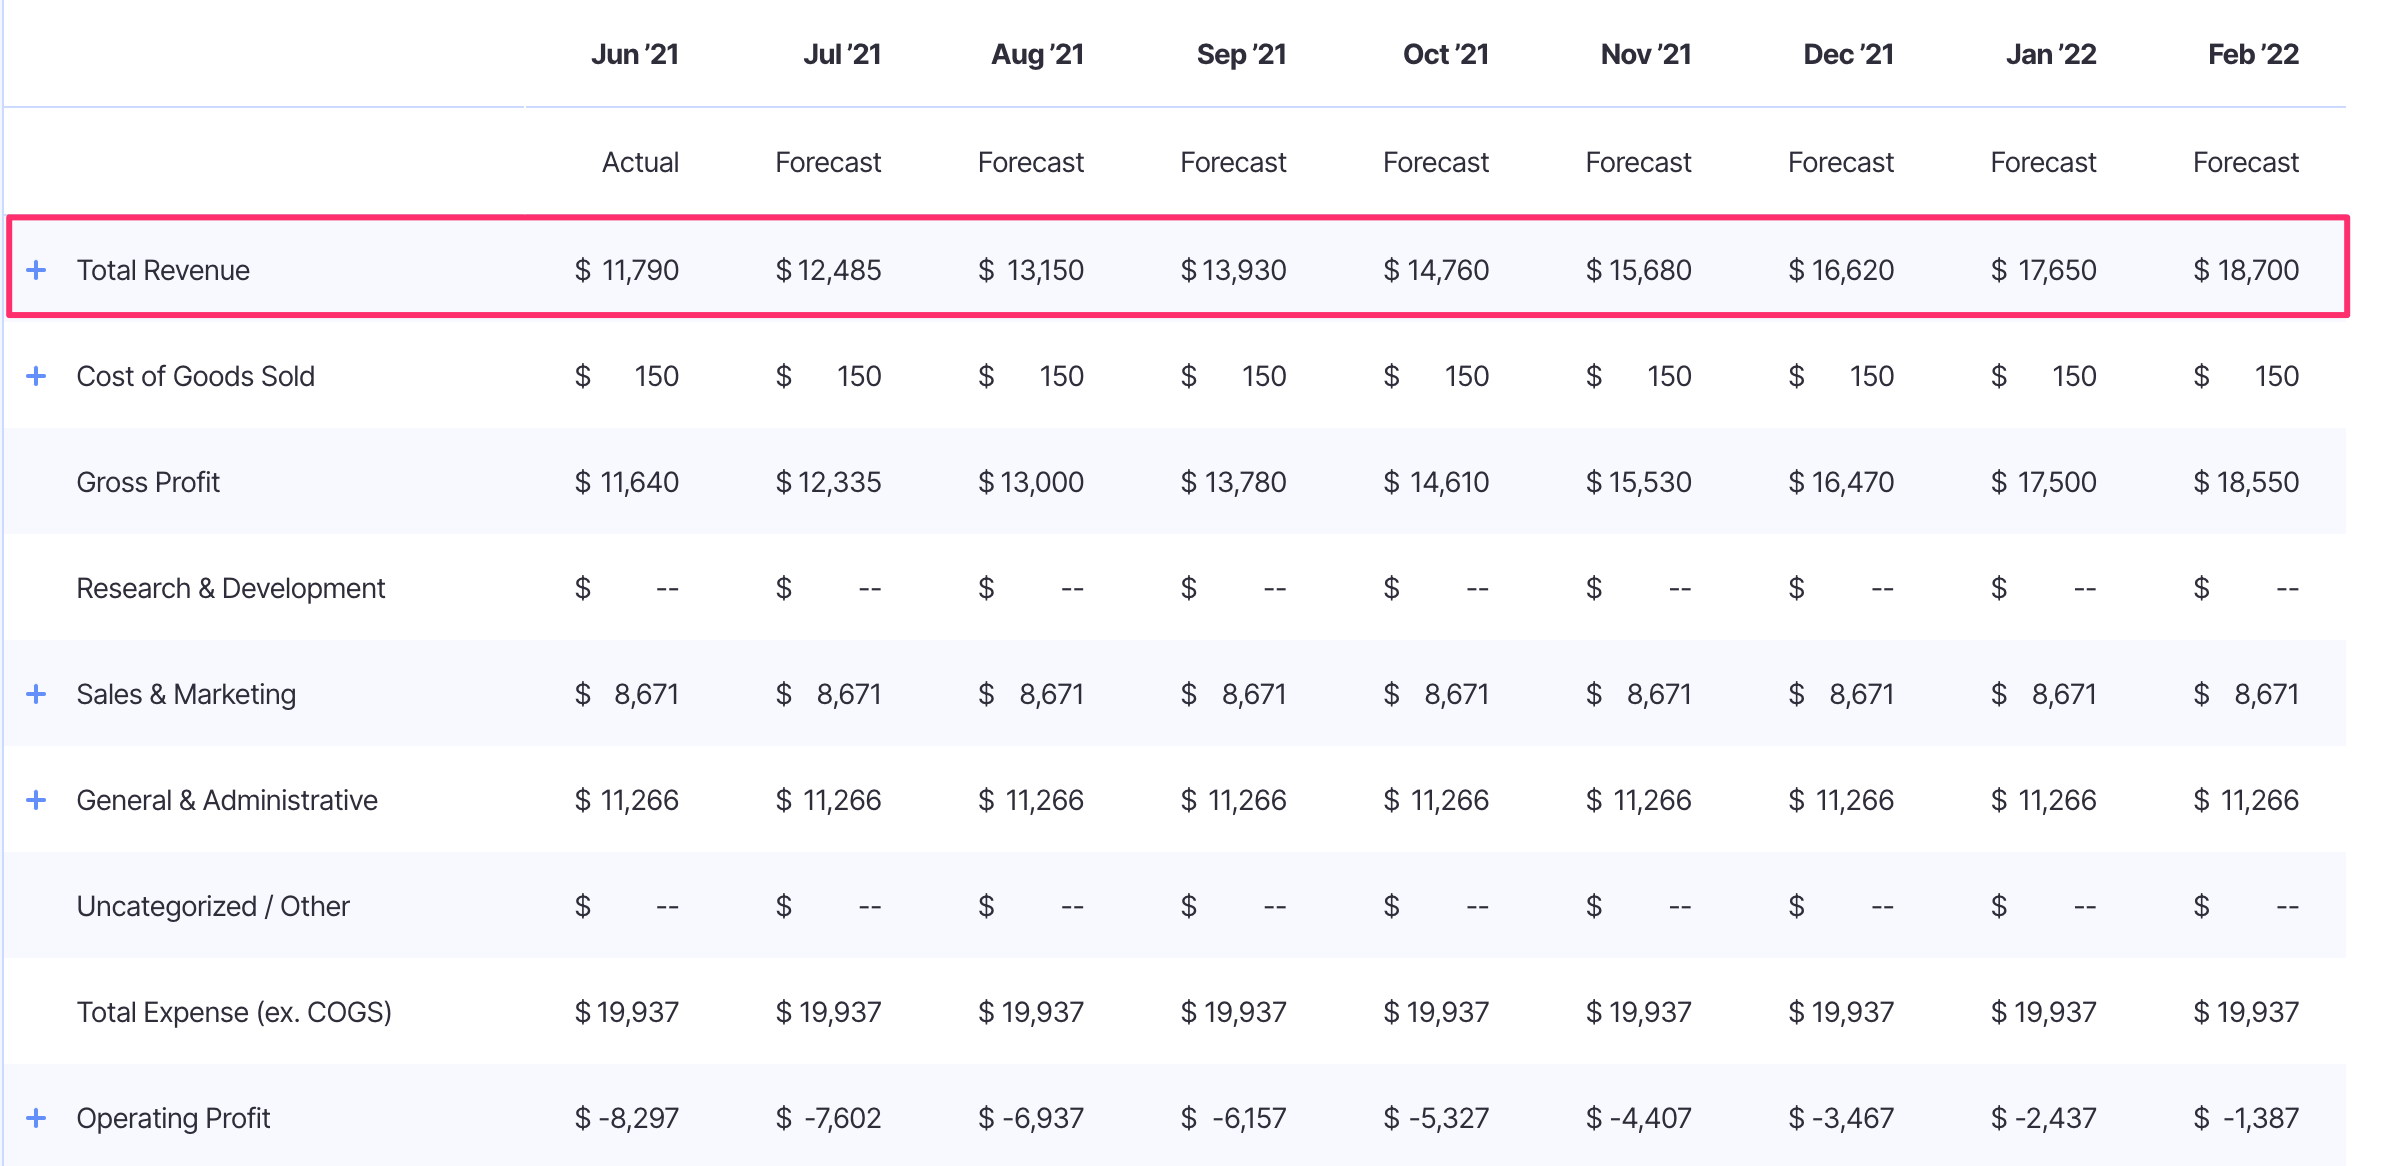Expand the Total Revenue row
The width and height of the screenshot is (2392, 1166).
[x=38, y=269]
